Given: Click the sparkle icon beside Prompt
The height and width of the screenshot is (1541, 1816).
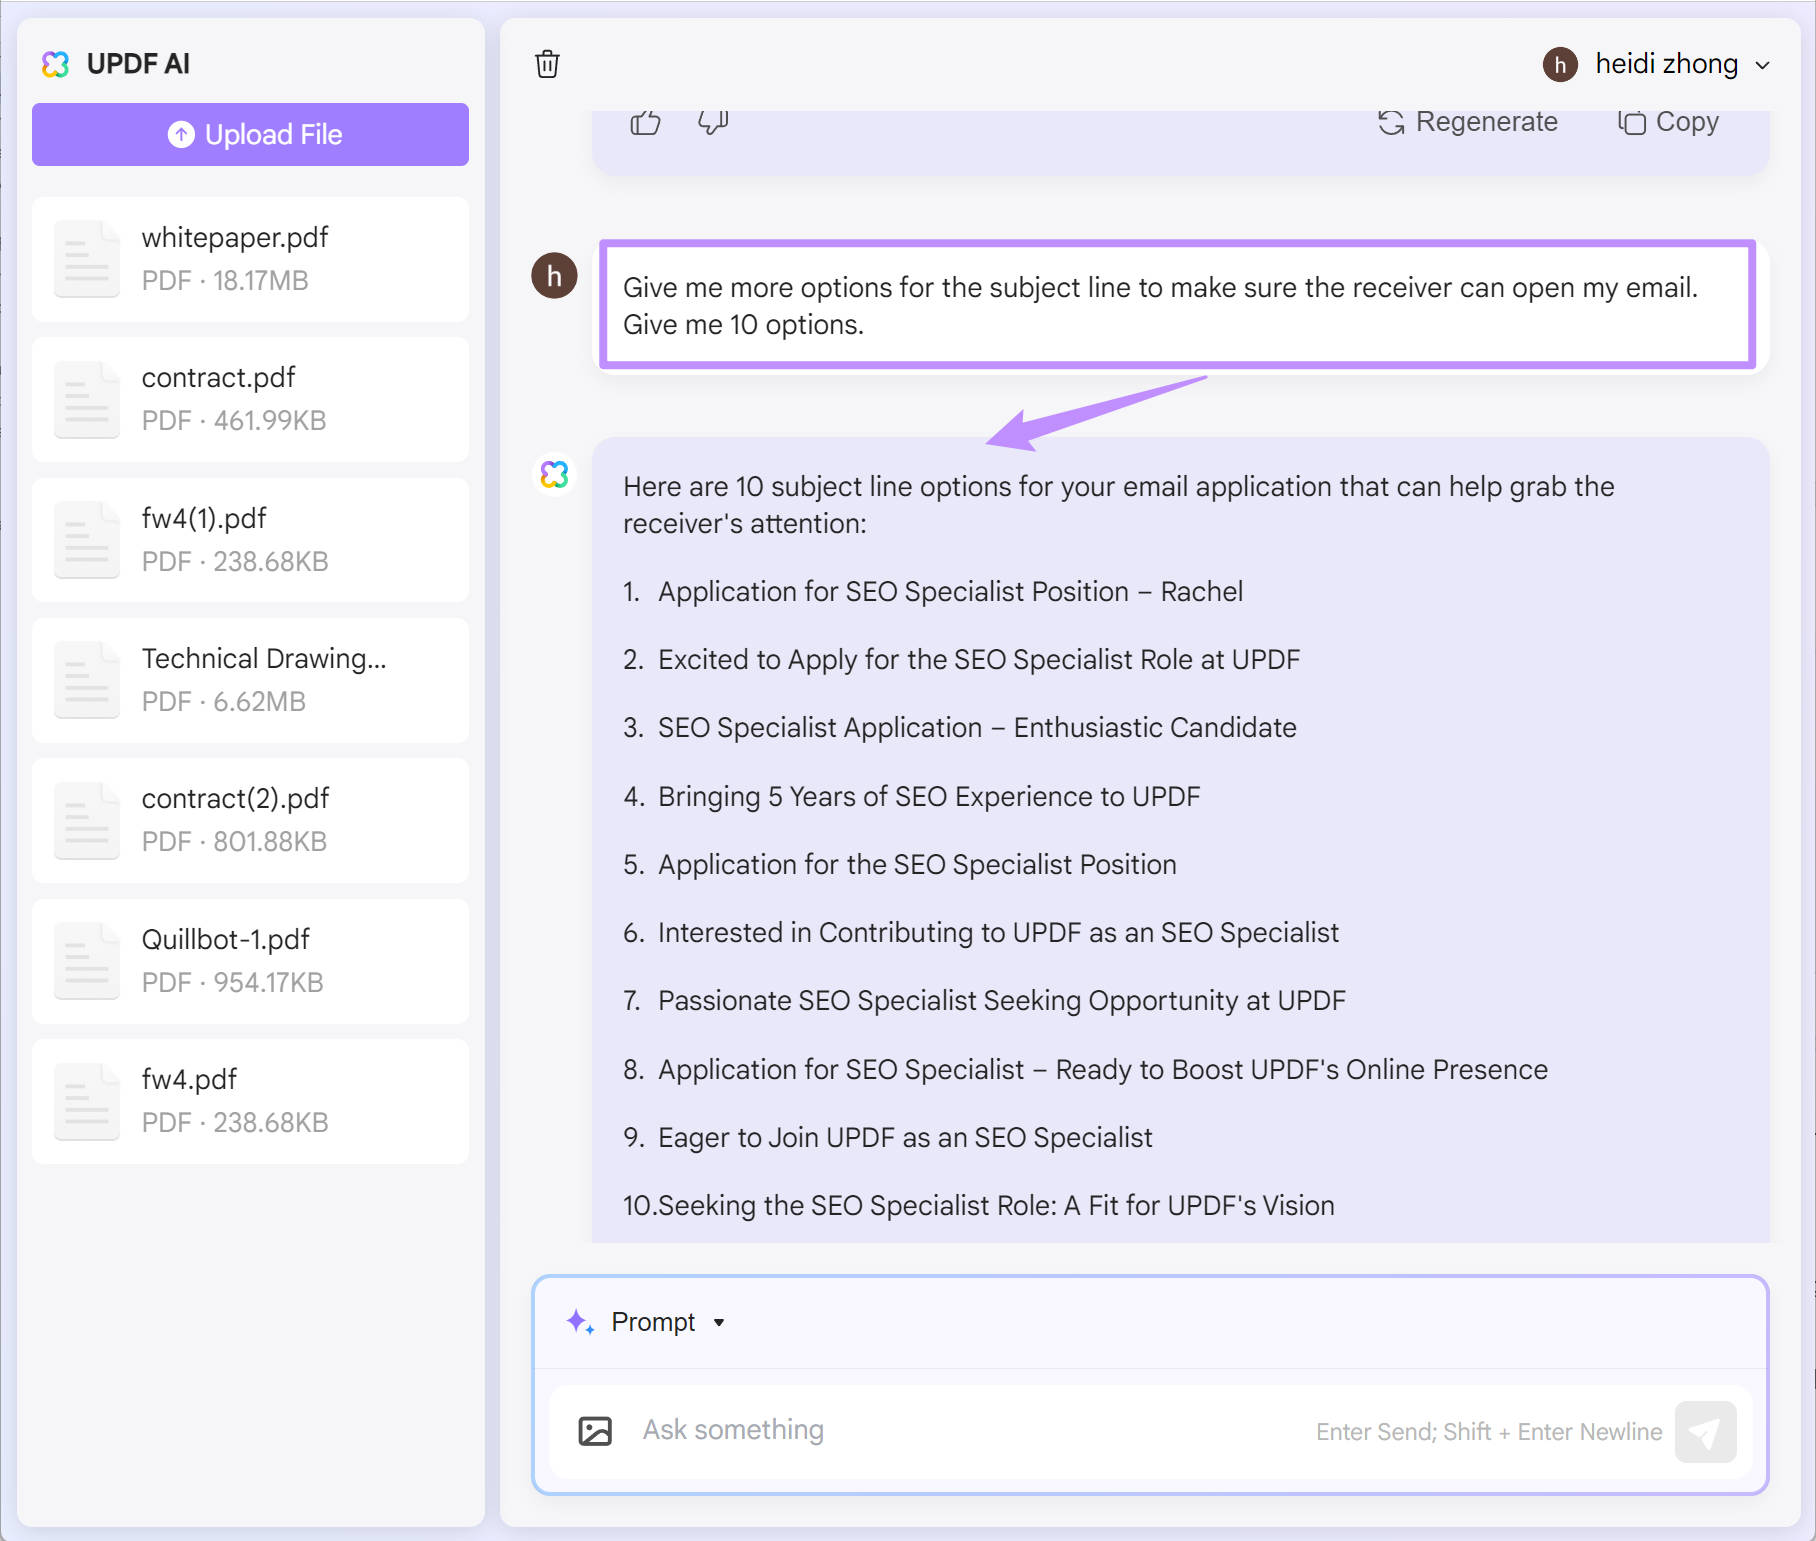Looking at the screenshot, I should (578, 1321).
